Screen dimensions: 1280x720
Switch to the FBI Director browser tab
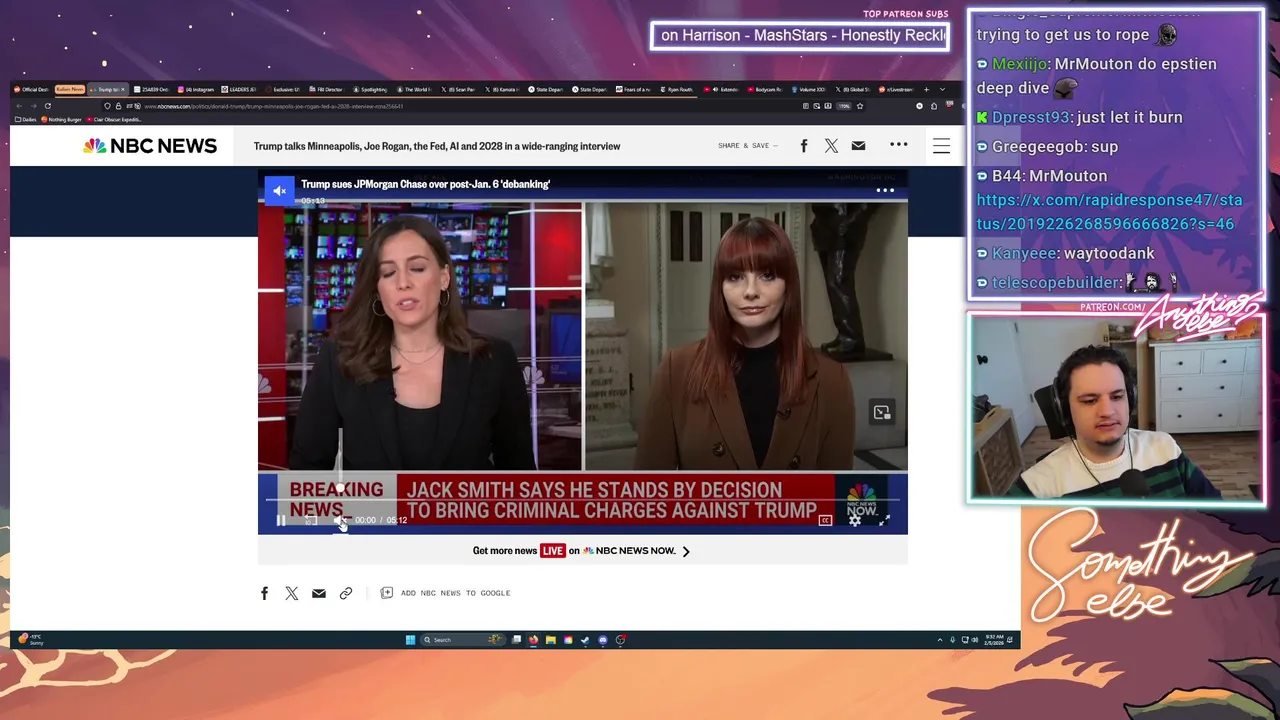[327, 89]
